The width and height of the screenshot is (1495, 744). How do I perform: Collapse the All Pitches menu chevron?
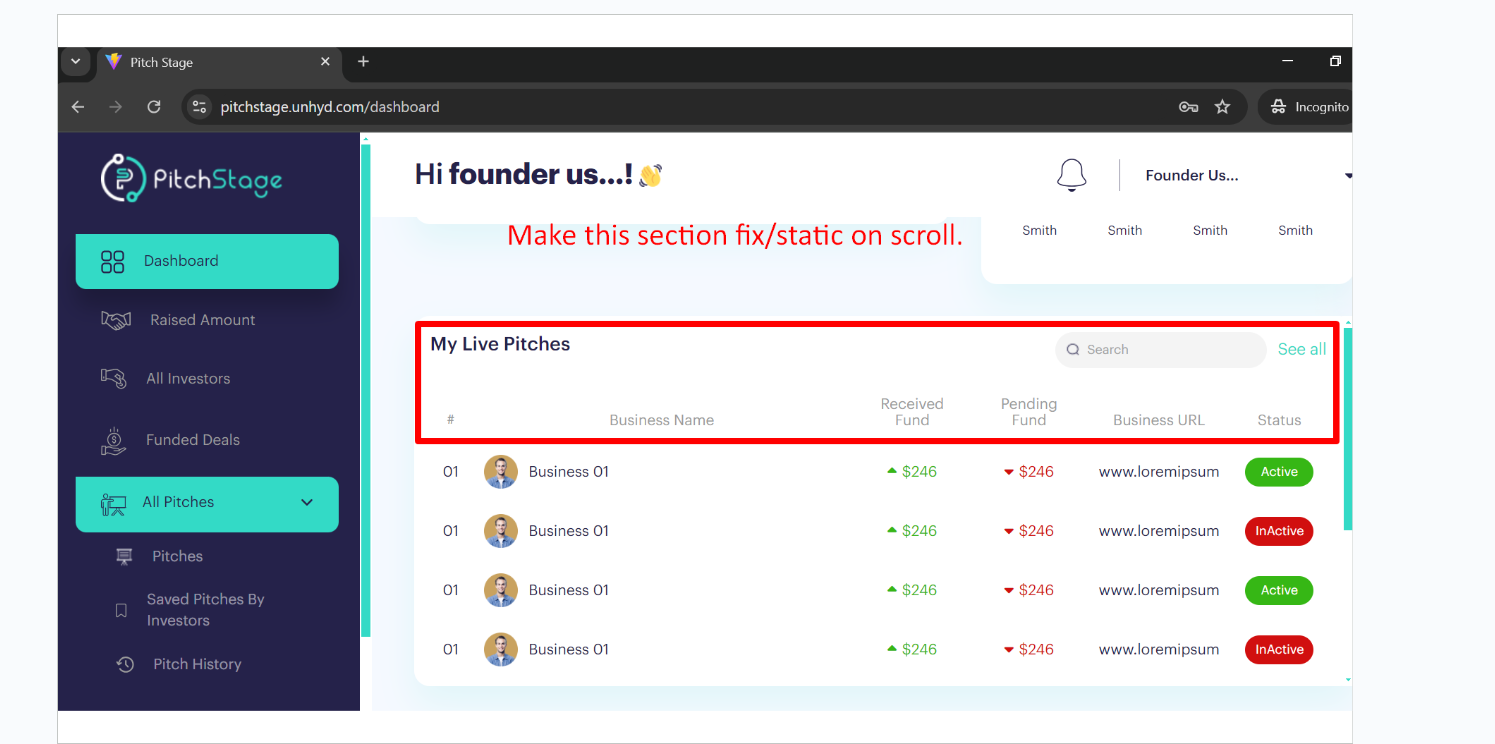point(307,502)
